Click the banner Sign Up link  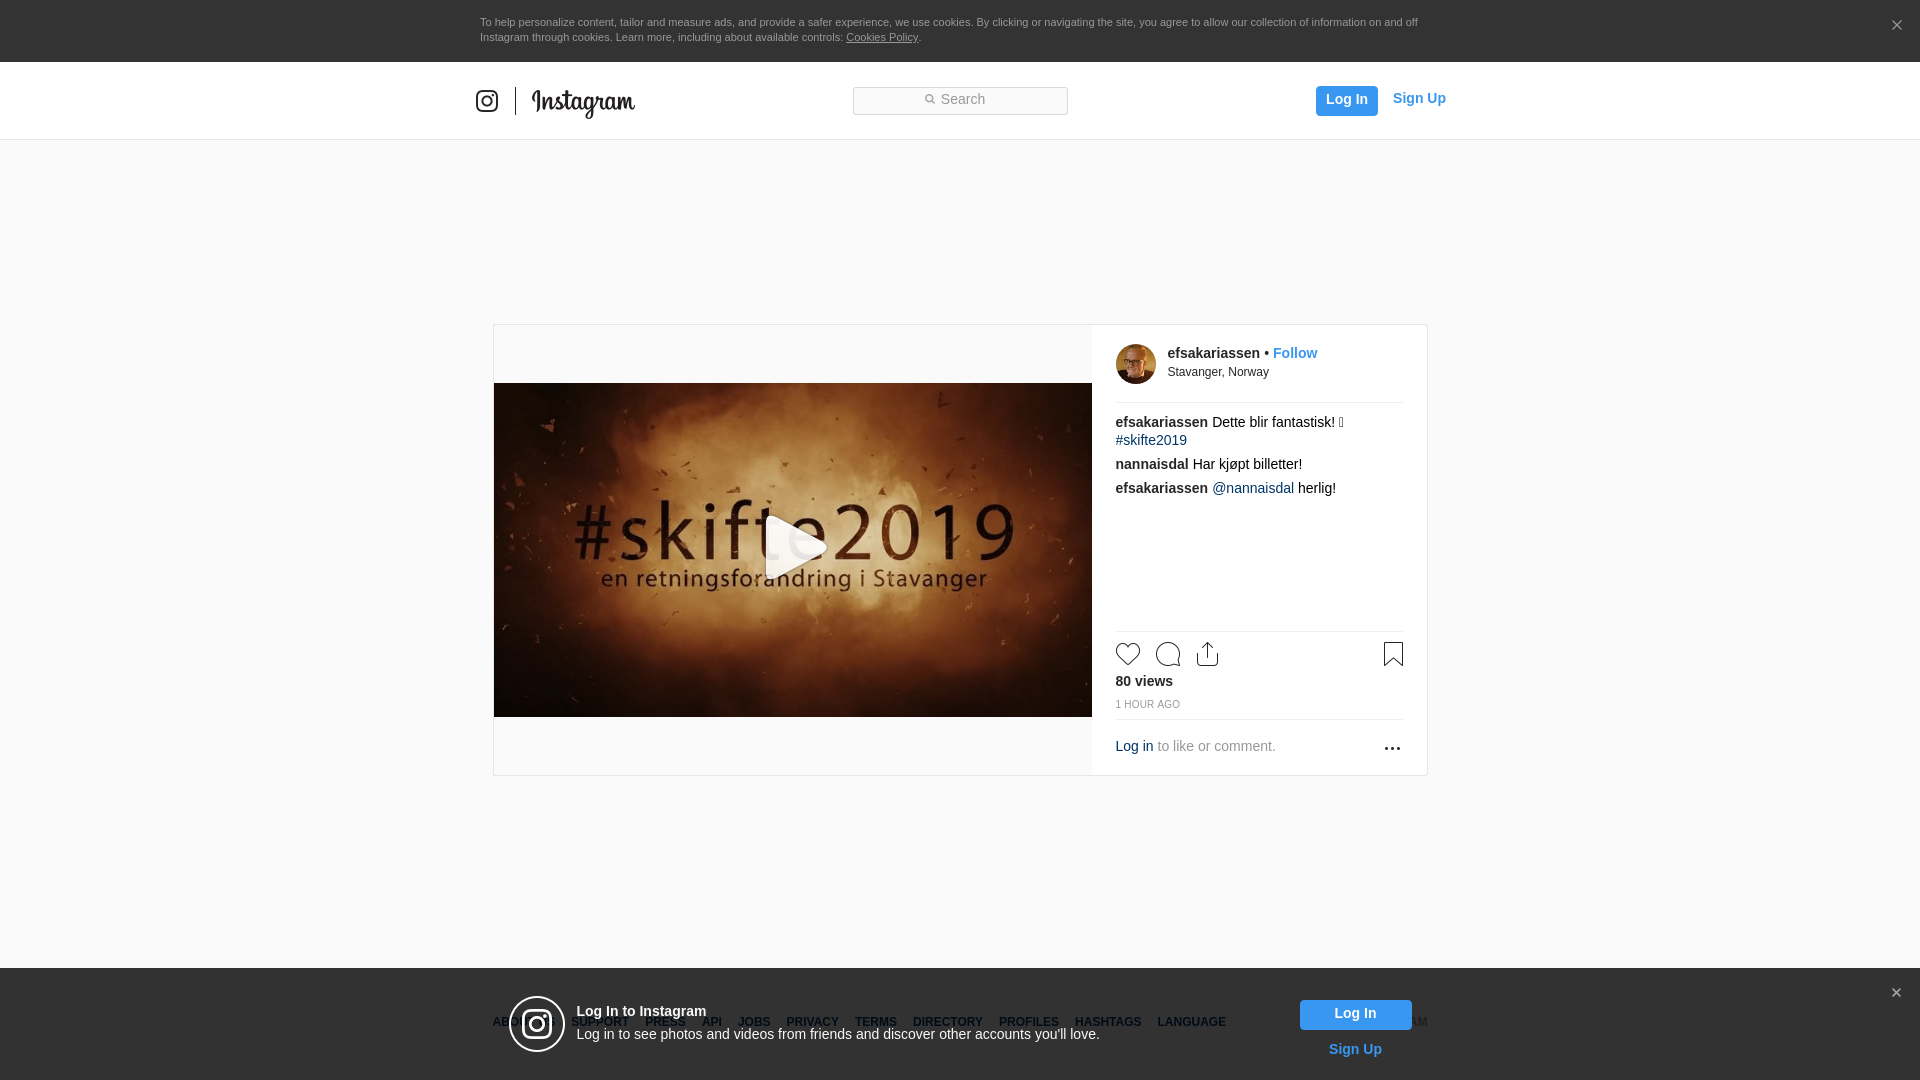click(1355, 1049)
